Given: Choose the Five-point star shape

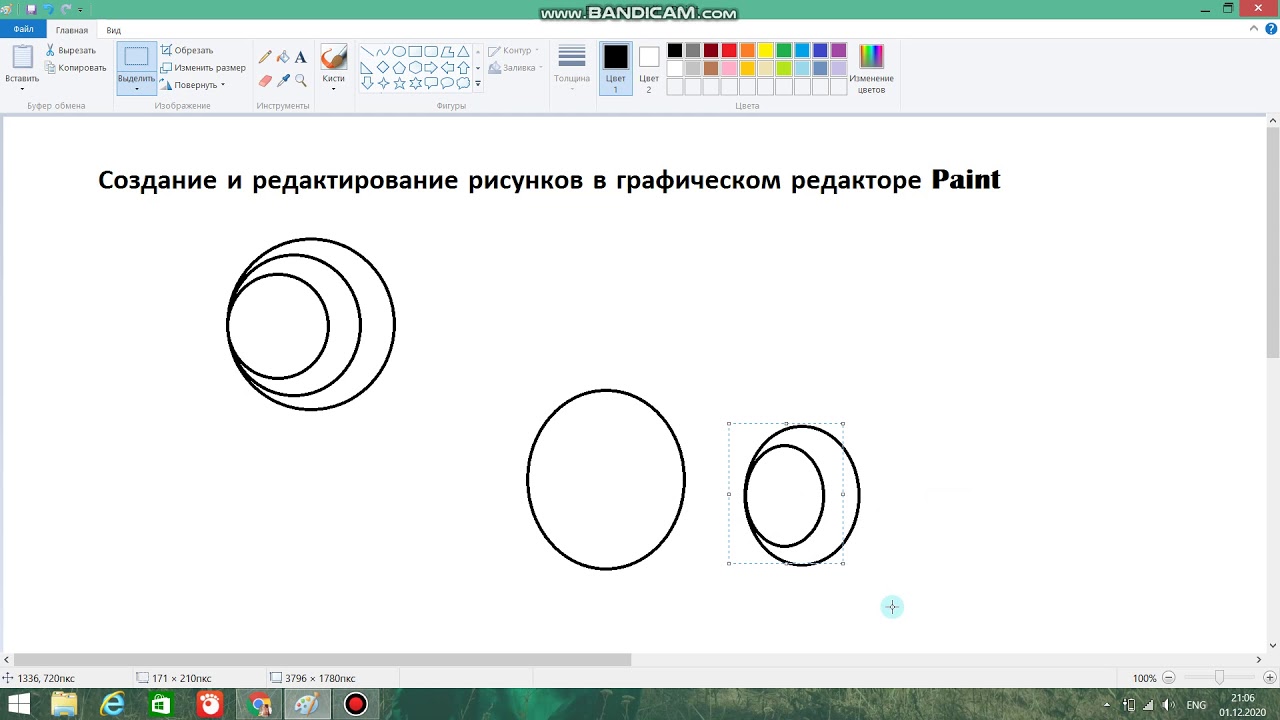Looking at the screenshot, I should pyautogui.click(x=399, y=84).
